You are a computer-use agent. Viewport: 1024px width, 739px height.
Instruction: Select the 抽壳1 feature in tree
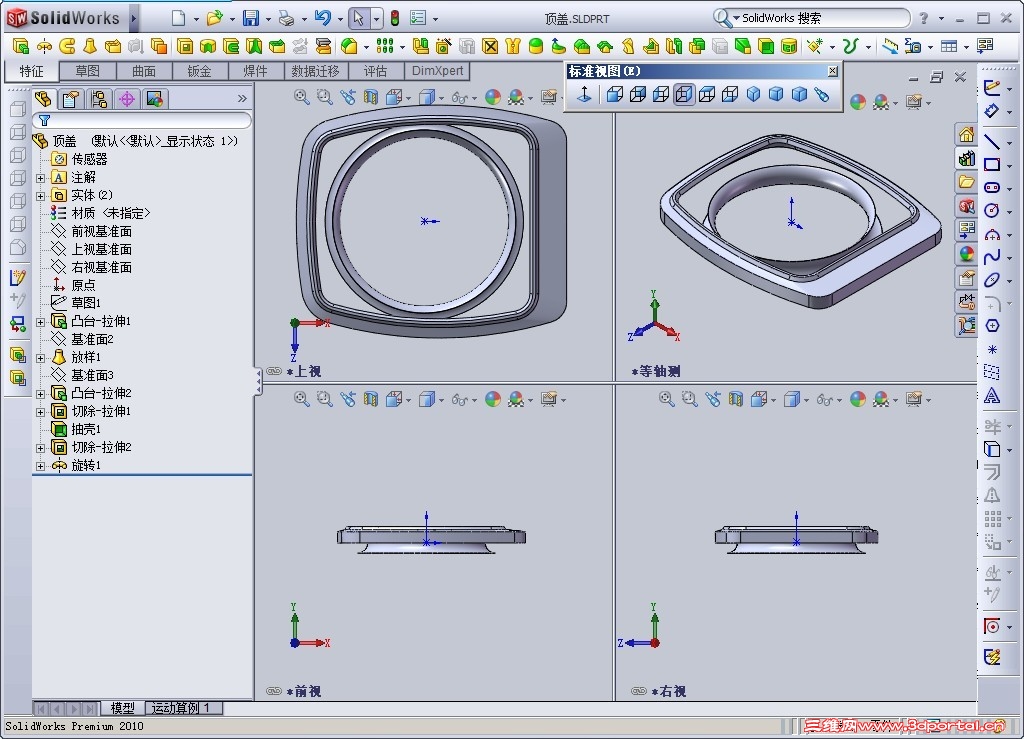(86, 429)
